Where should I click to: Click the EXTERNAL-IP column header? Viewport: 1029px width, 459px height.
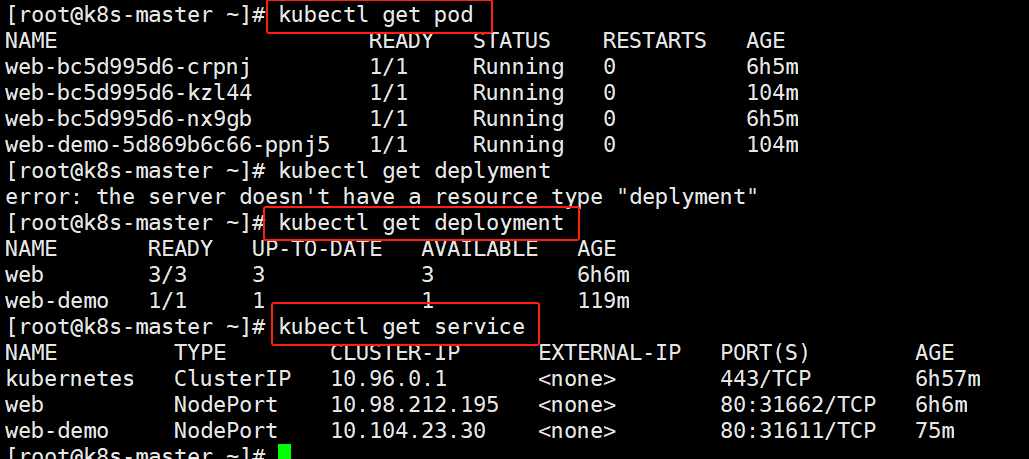tap(610, 353)
